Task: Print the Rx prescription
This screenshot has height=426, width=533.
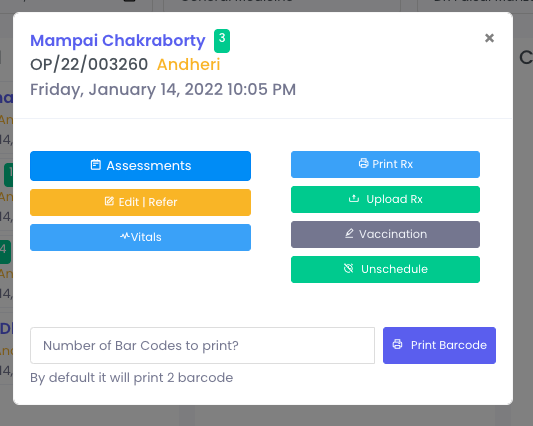Action: [385, 165]
